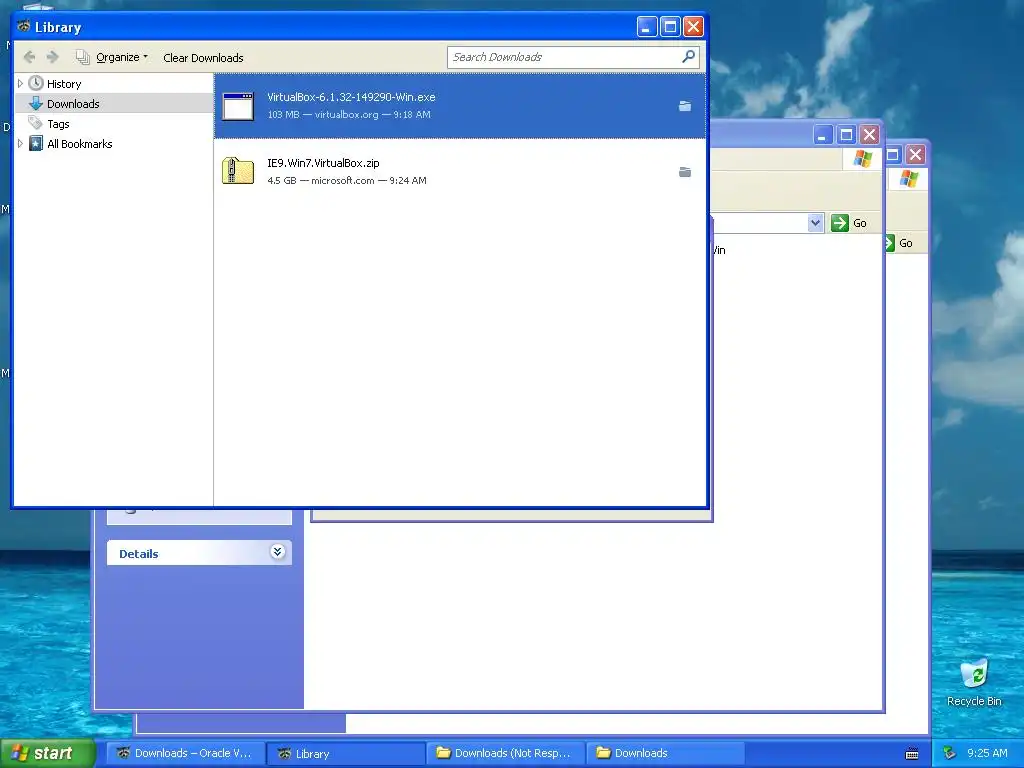Screen dimensions: 1024x768
Task: Switch to Downloads (Not Responding) taskbar item
Action: pos(506,753)
